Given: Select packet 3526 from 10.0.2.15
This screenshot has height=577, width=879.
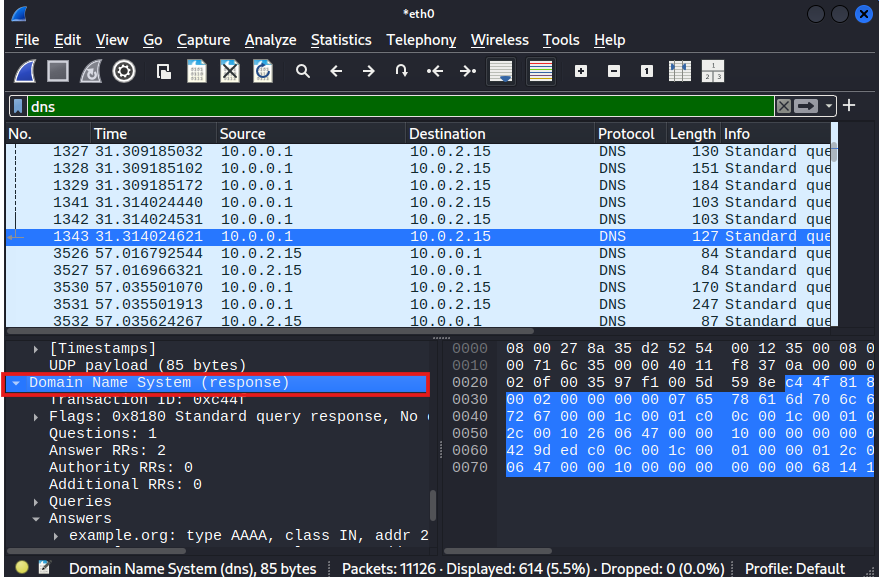Looking at the screenshot, I should (419, 253).
